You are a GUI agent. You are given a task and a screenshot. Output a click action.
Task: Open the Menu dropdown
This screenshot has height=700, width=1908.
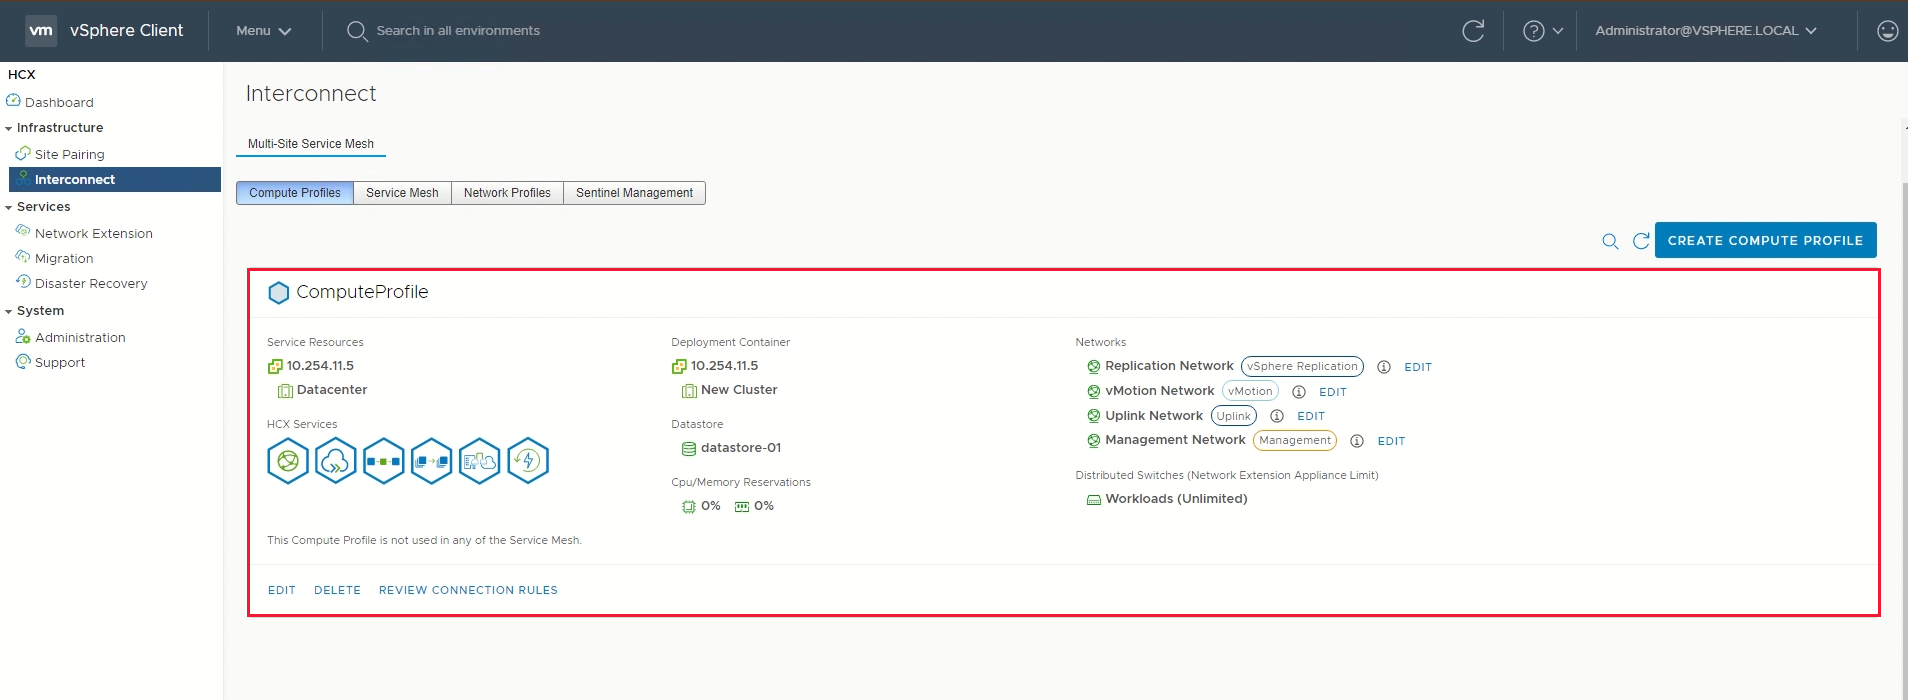(263, 31)
